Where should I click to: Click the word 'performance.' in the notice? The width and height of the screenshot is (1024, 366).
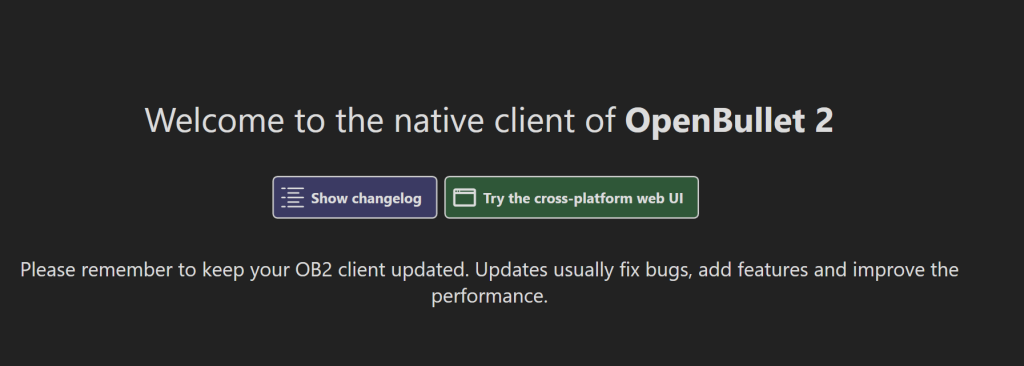tap(489, 297)
